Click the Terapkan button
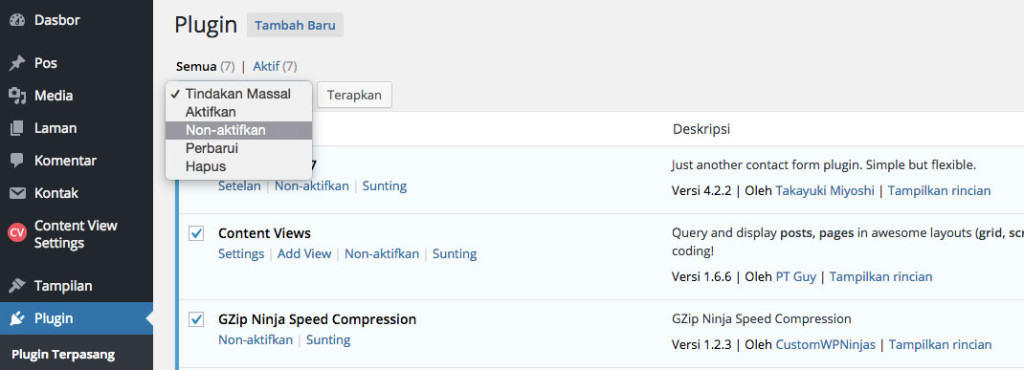Image resolution: width=1024 pixels, height=370 pixels. (354, 95)
